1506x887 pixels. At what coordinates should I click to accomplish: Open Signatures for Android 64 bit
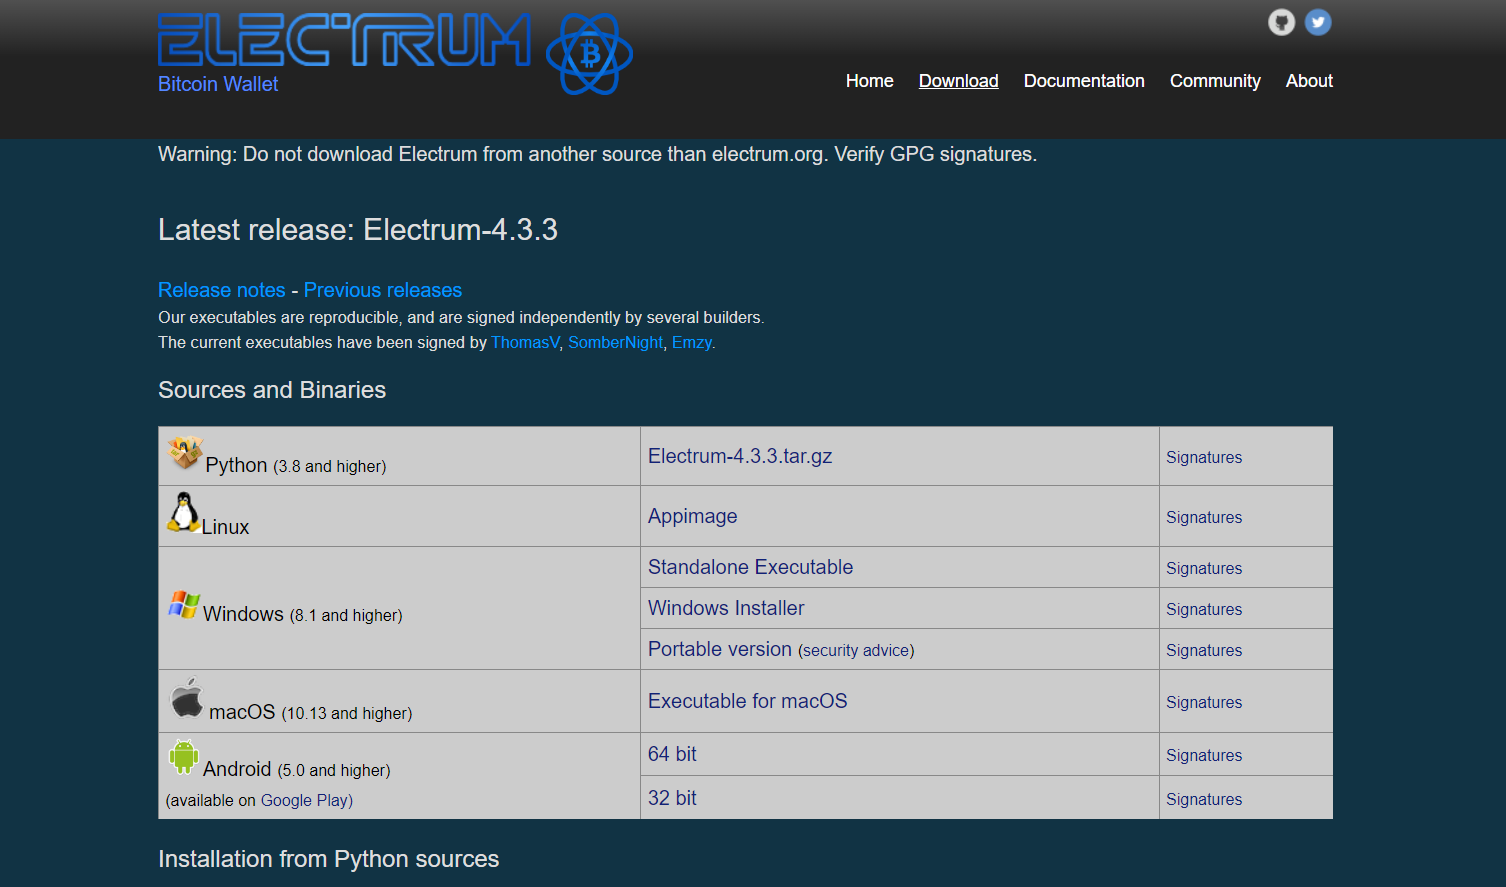1204,755
